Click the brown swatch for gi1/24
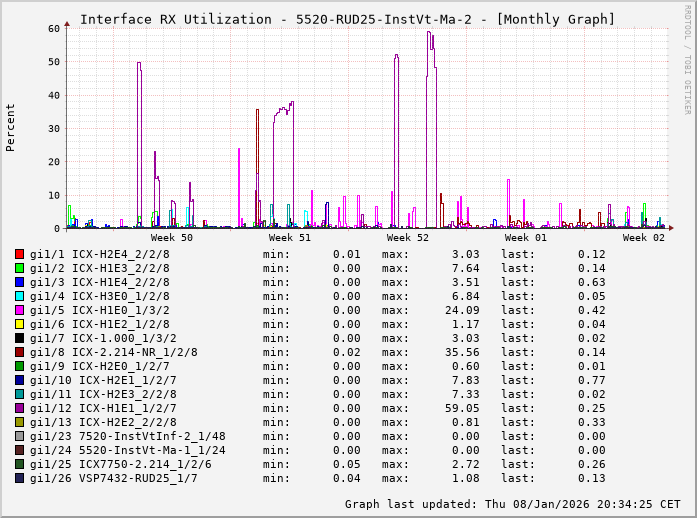This screenshot has height=518, width=697. click(19, 450)
